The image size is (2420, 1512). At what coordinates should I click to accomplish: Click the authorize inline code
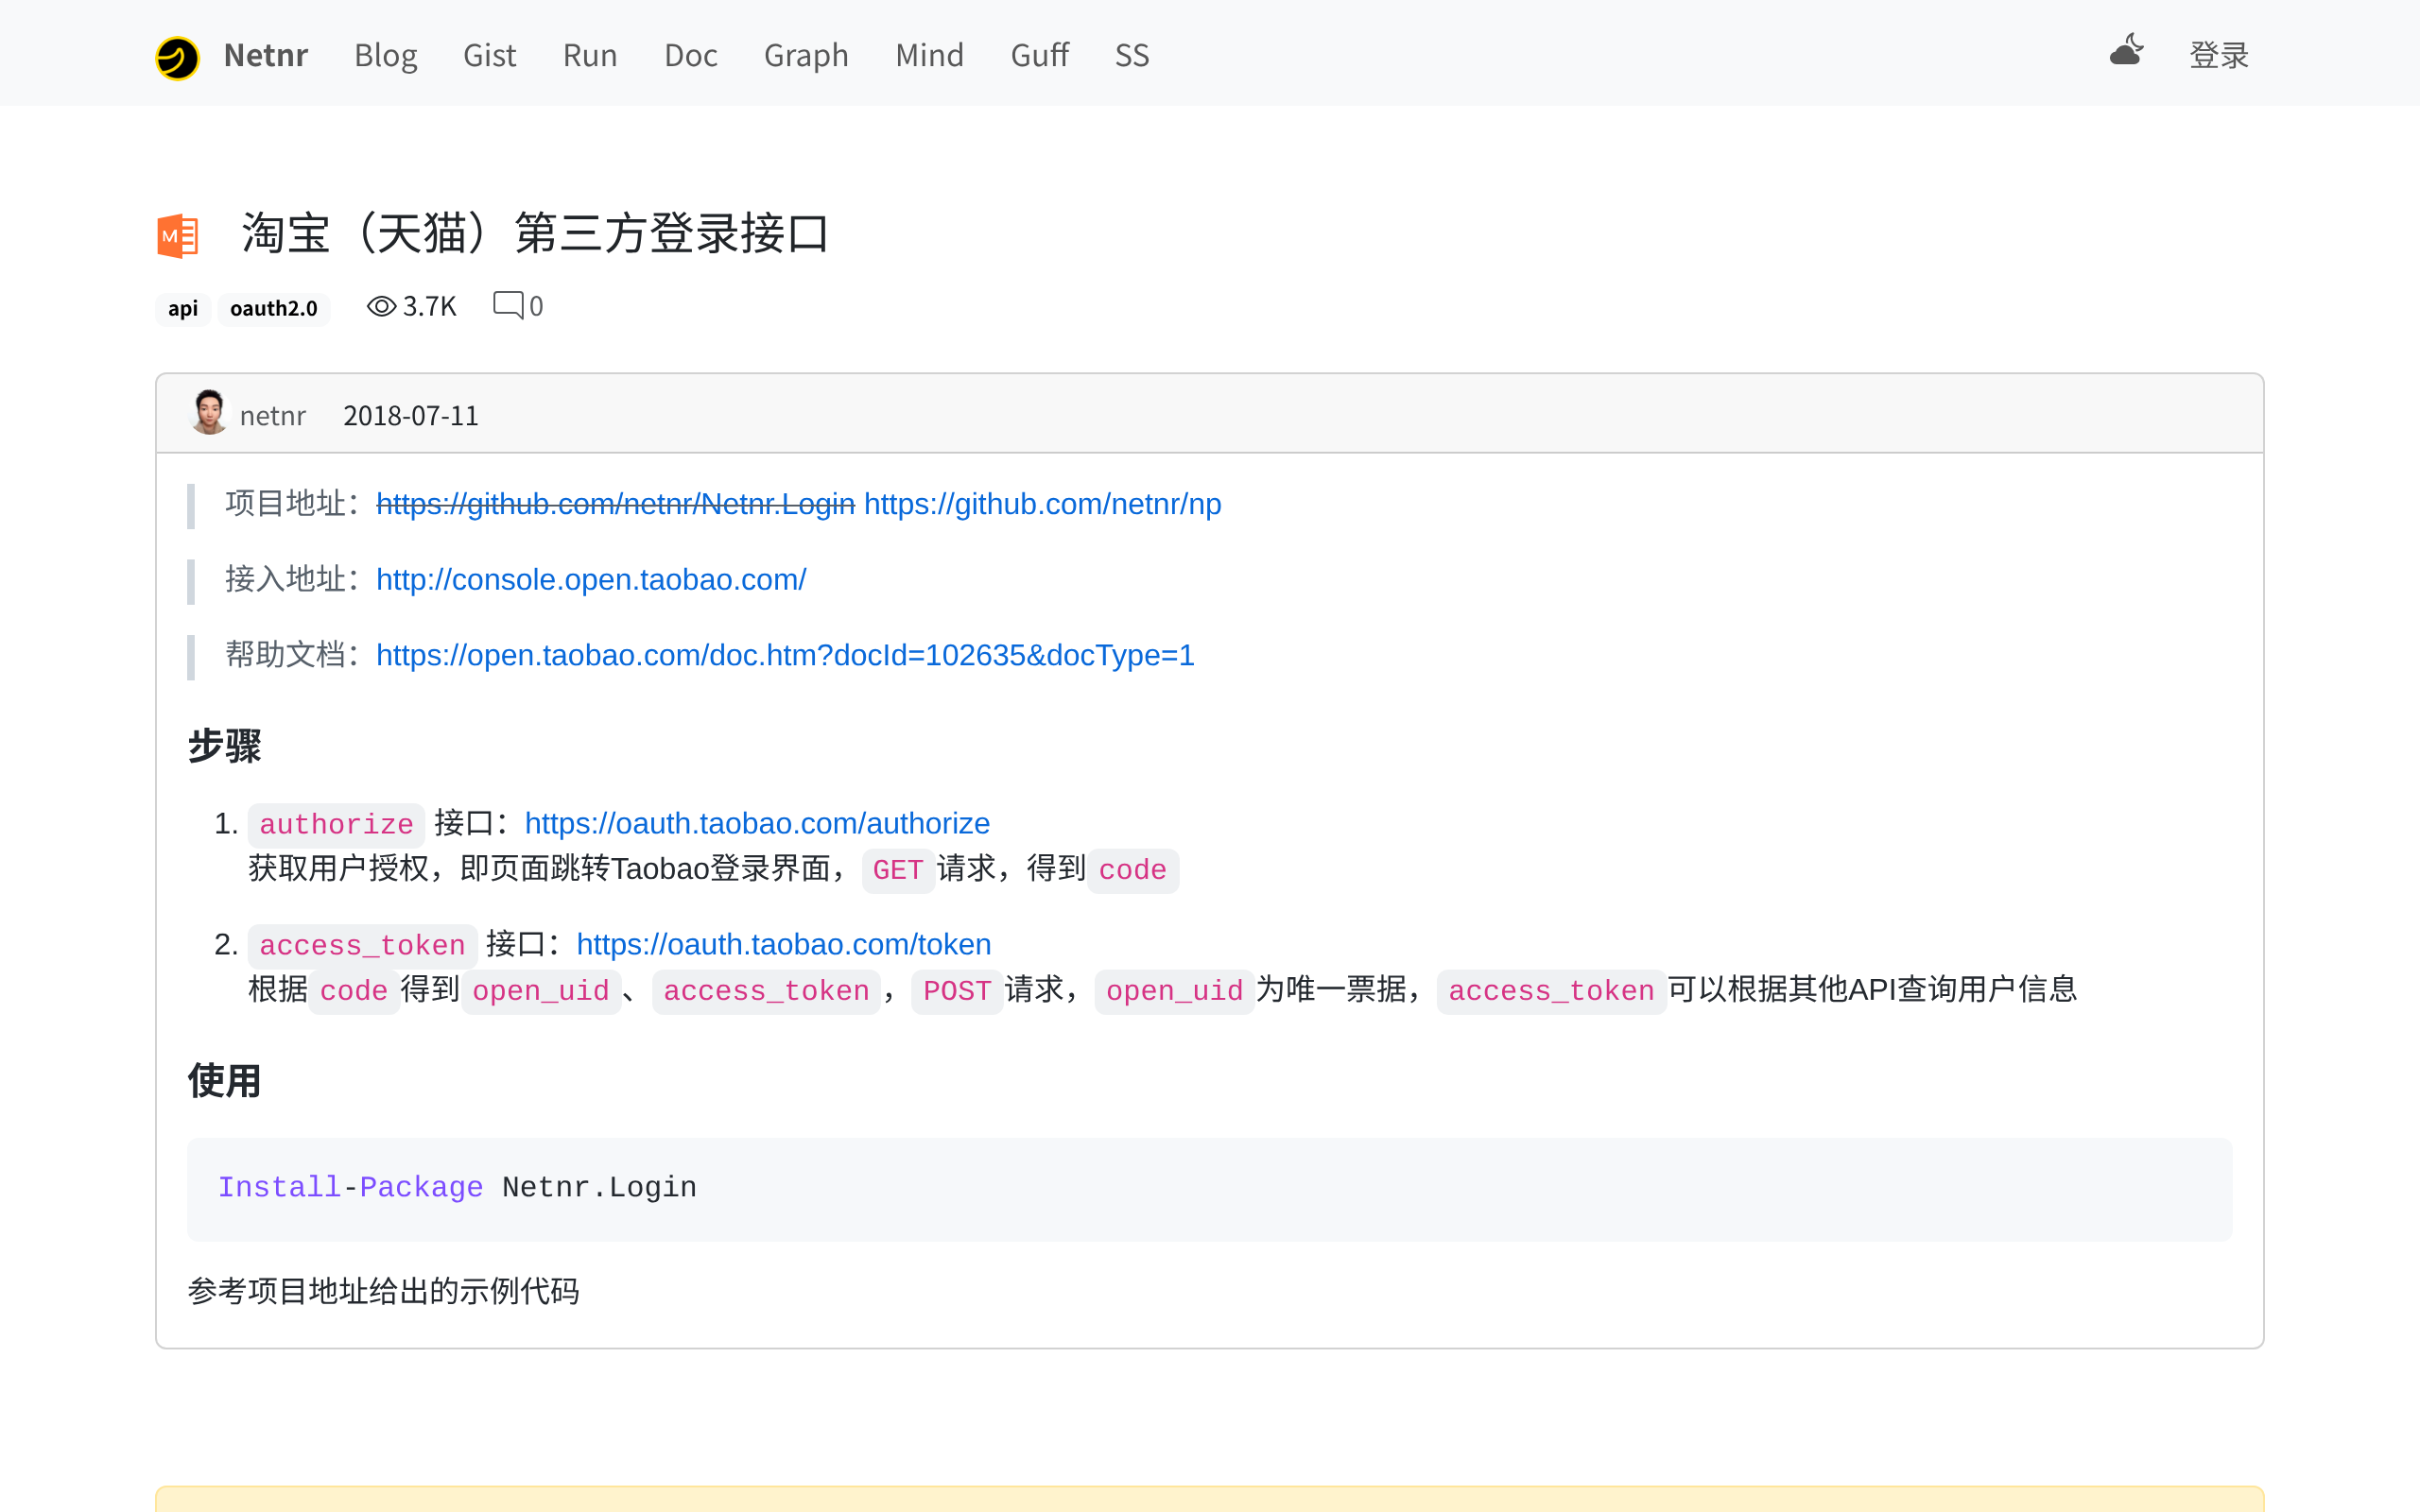coord(336,824)
